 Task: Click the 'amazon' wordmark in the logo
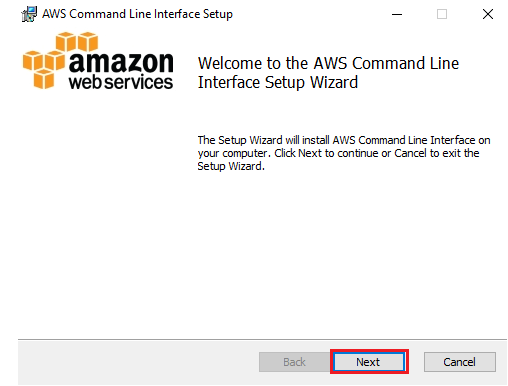click(121, 62)
